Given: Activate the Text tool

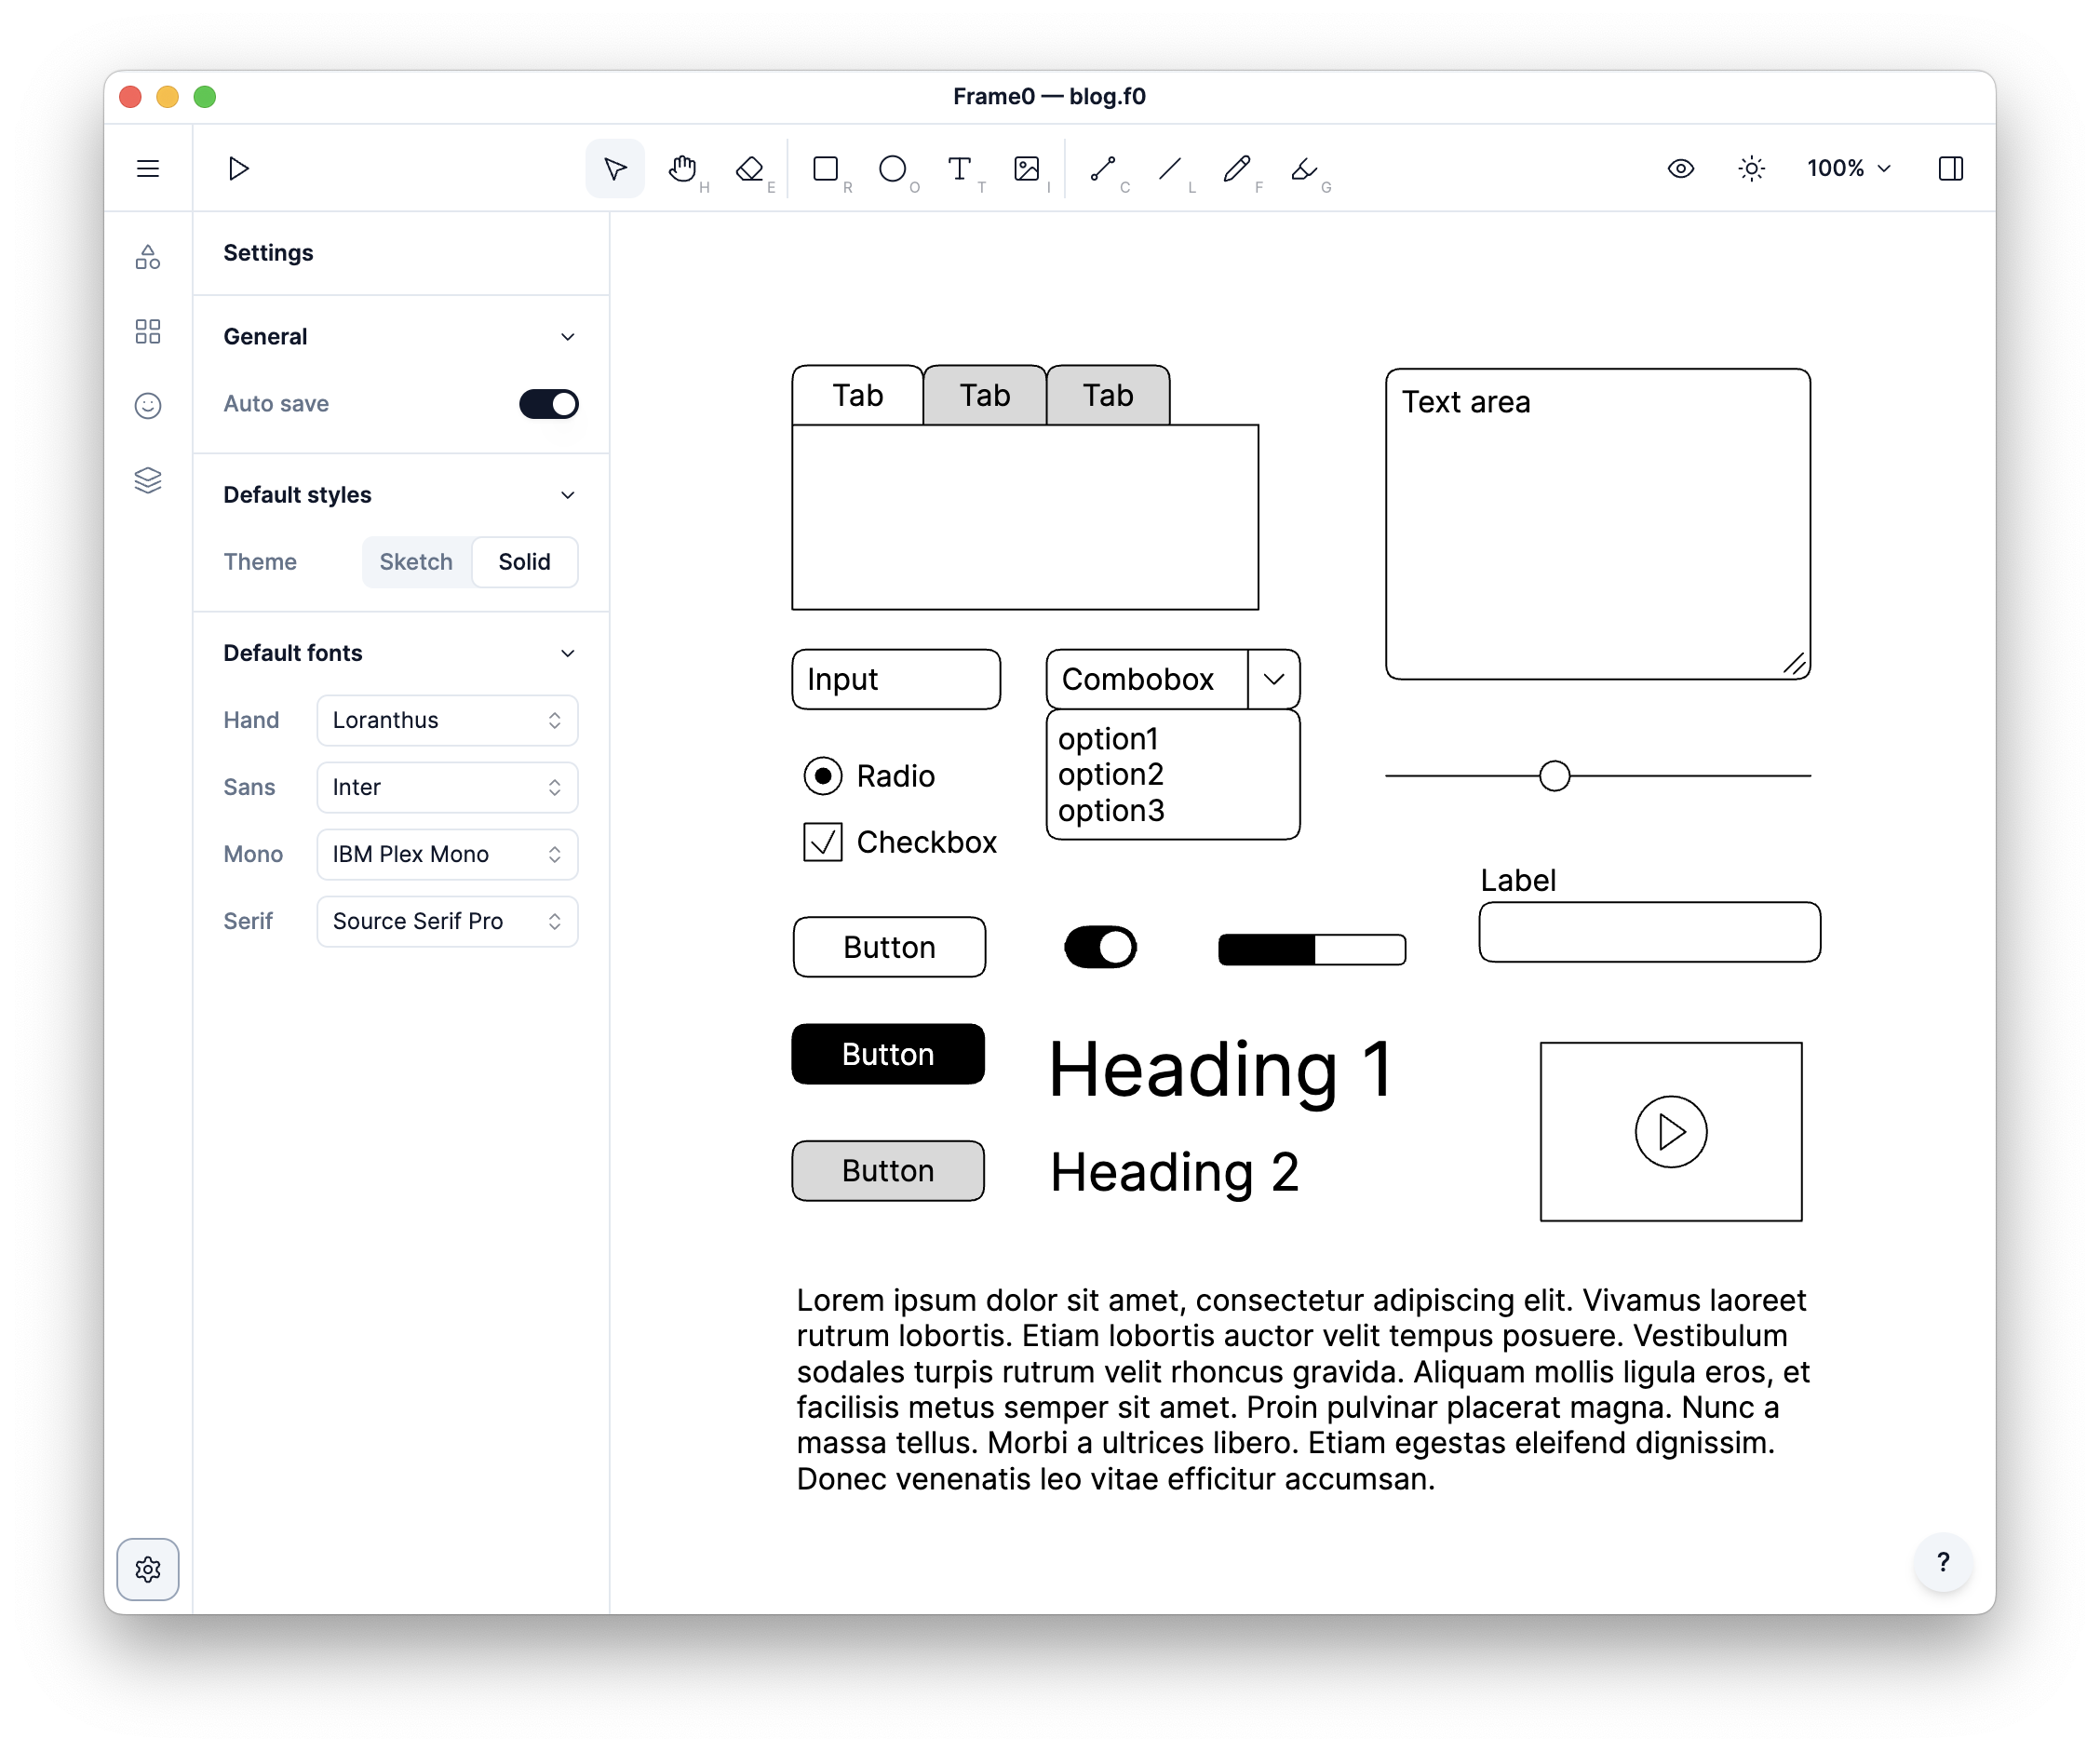Looking at the screenshot, I should [x=959, y=168].
